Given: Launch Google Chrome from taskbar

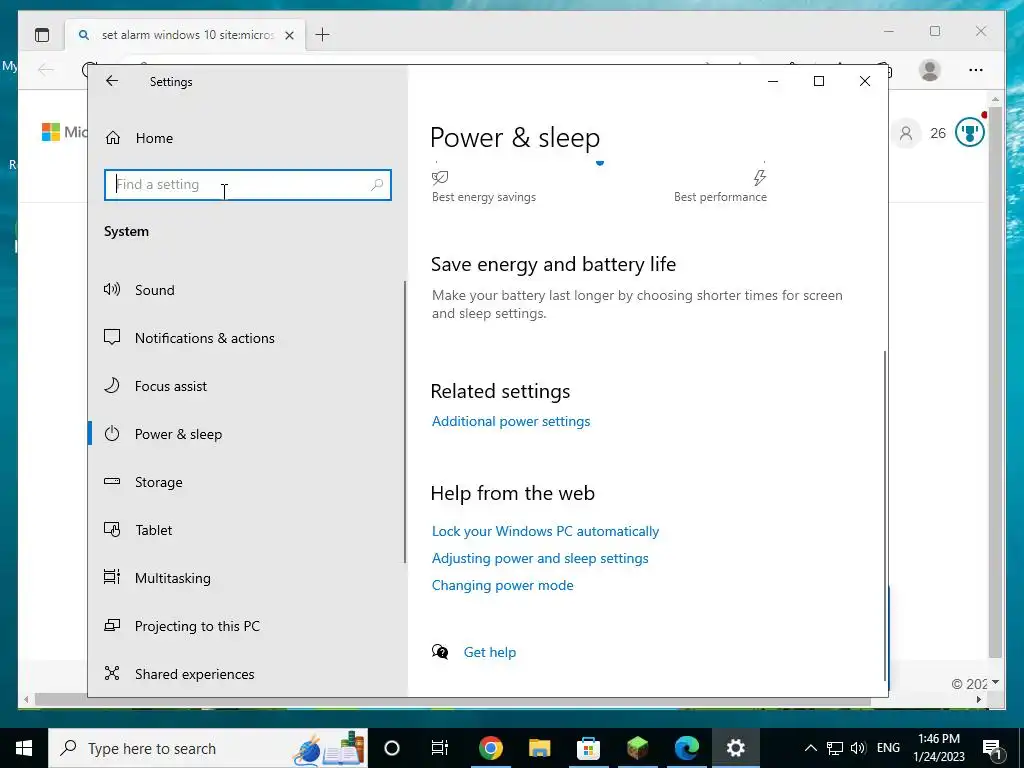Looking at the screenshot, I should 490,748.
